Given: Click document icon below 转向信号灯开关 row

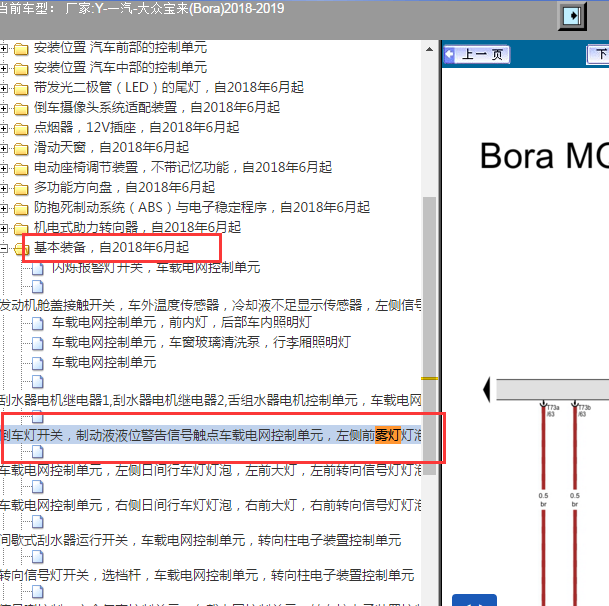Looking at the screenshot, I should pyautogui.click(x=38, y=592).
